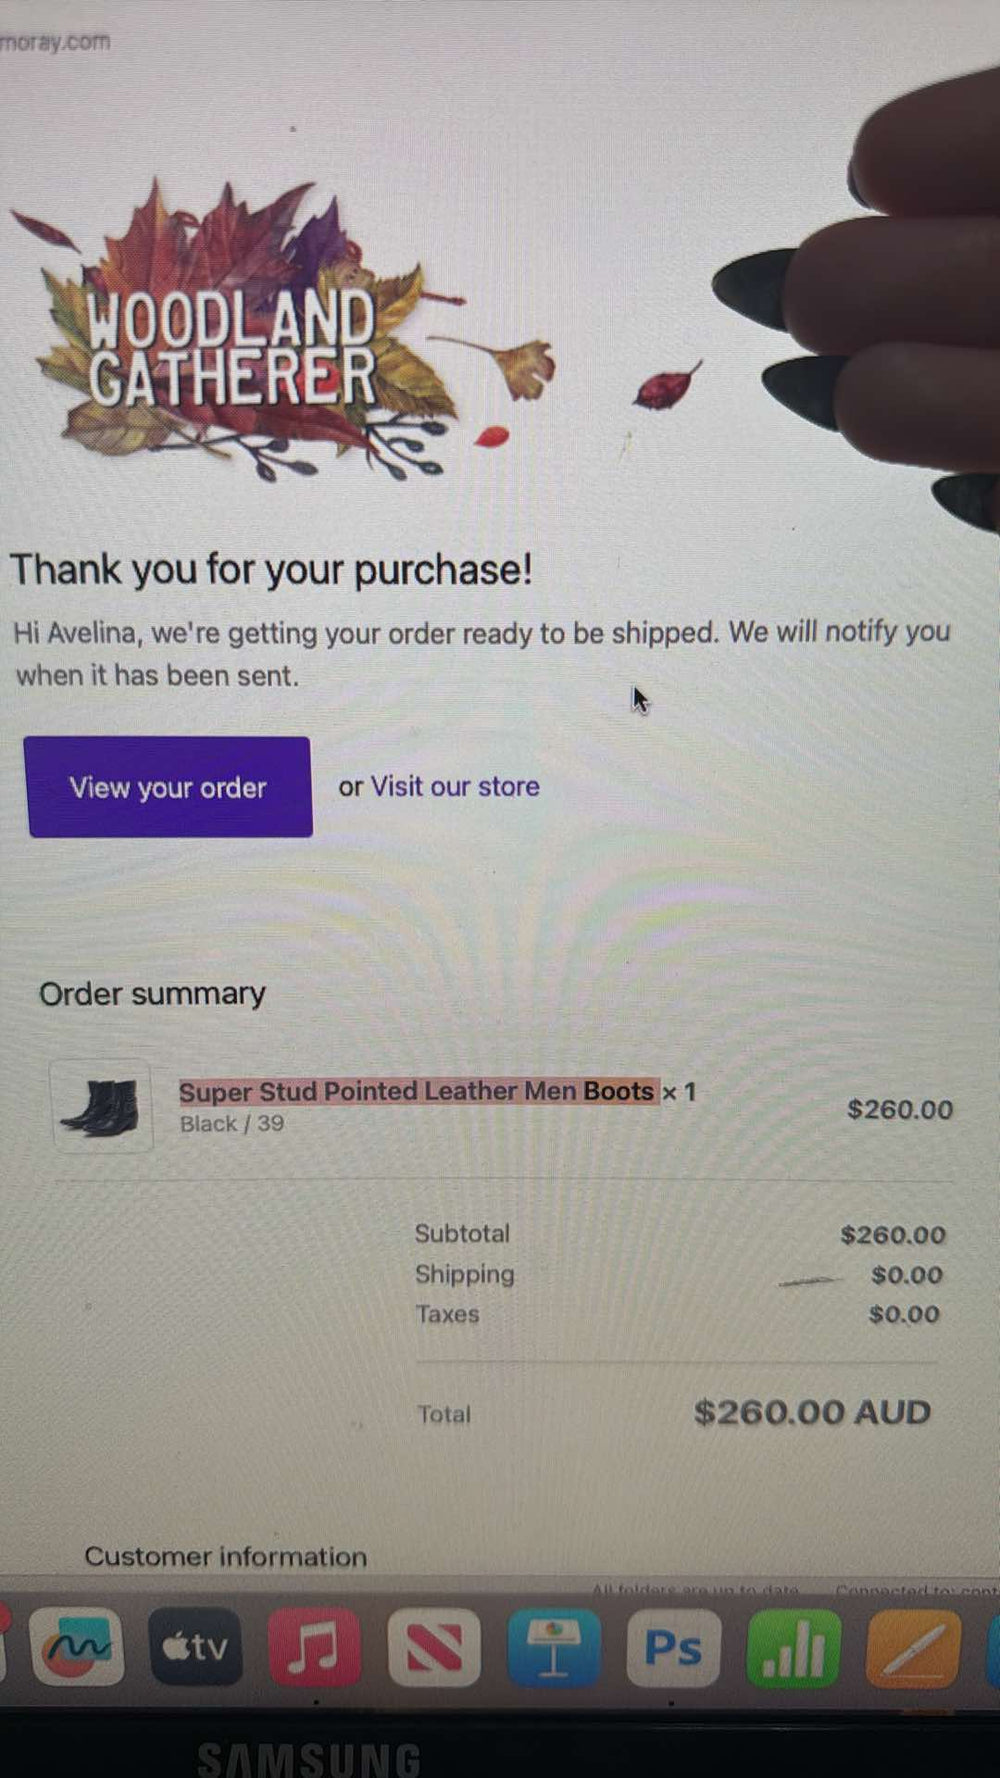Open the Apple News dock icon

point(433,1648)
